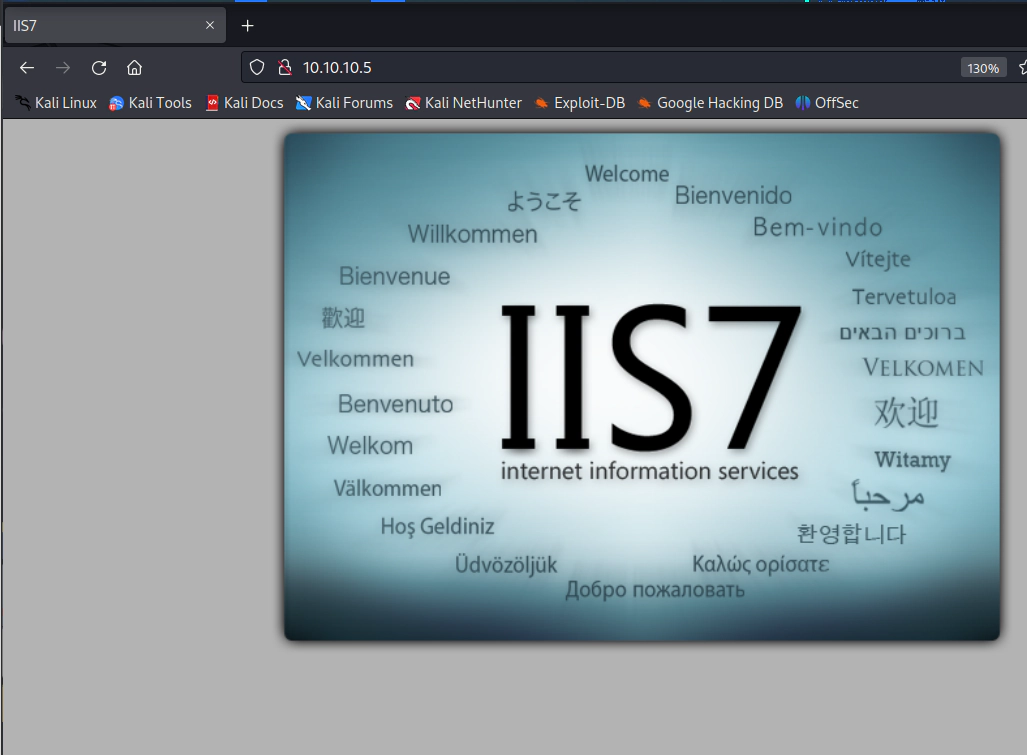Open the Exploit-DB bookmark

pos(580,103)
